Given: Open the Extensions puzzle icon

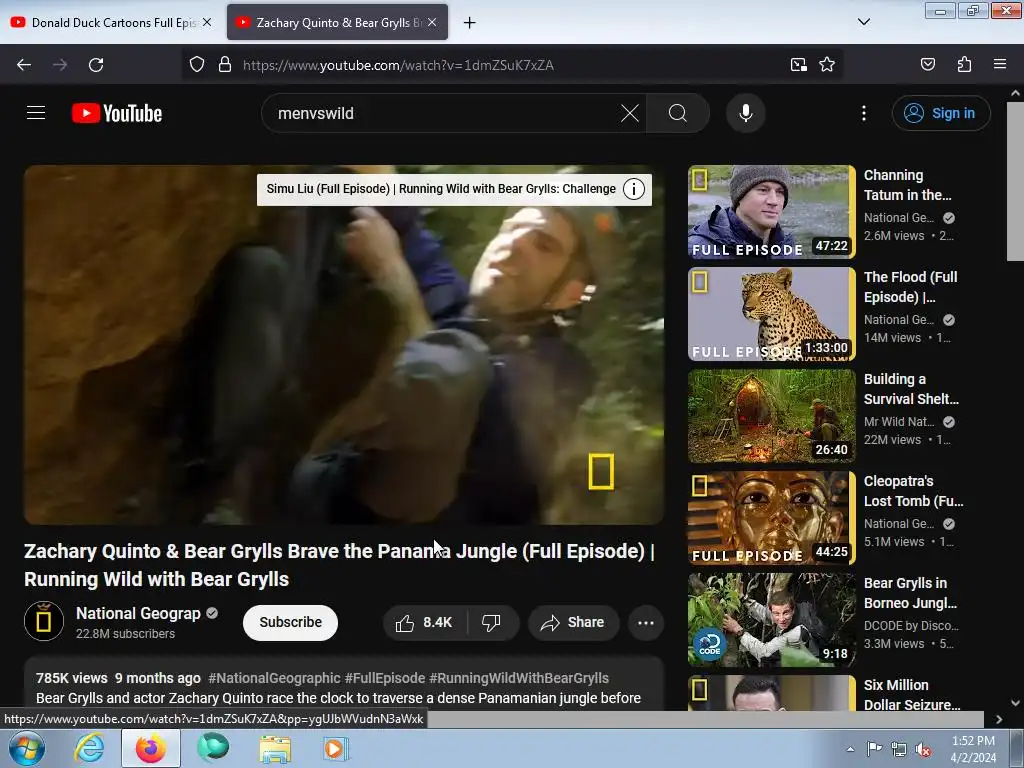Looking at the screenshot, I should pos(964,65).
